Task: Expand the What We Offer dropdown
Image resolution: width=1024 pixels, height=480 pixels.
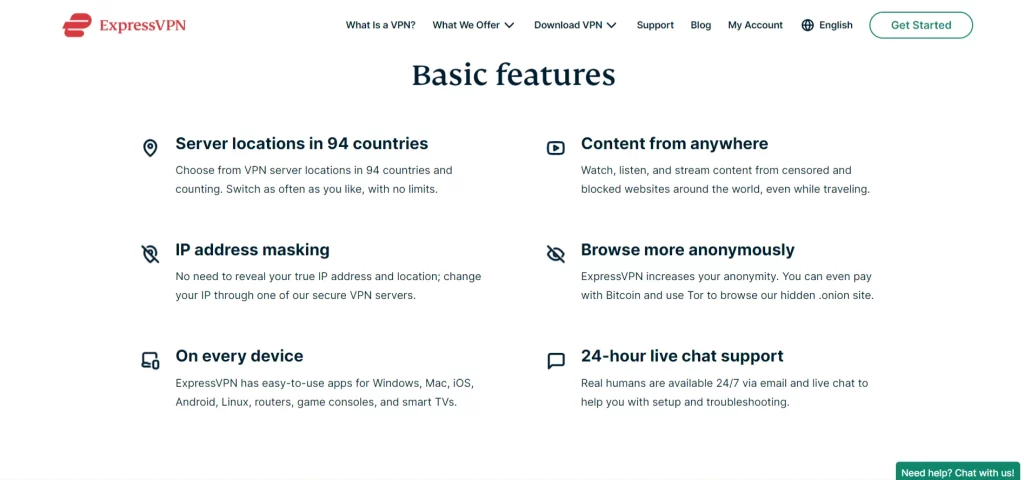Action: (473, 25)
